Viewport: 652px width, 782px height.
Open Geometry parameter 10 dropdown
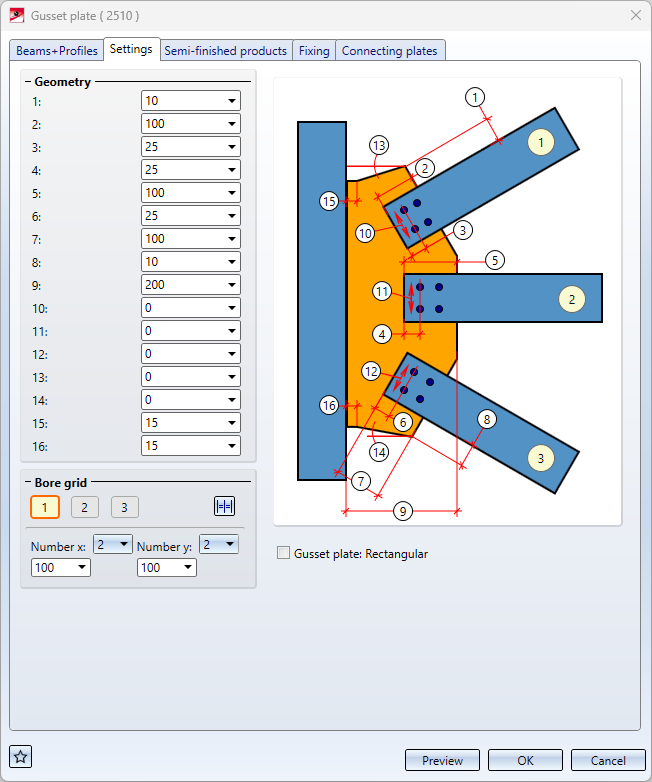coord(232,308)
